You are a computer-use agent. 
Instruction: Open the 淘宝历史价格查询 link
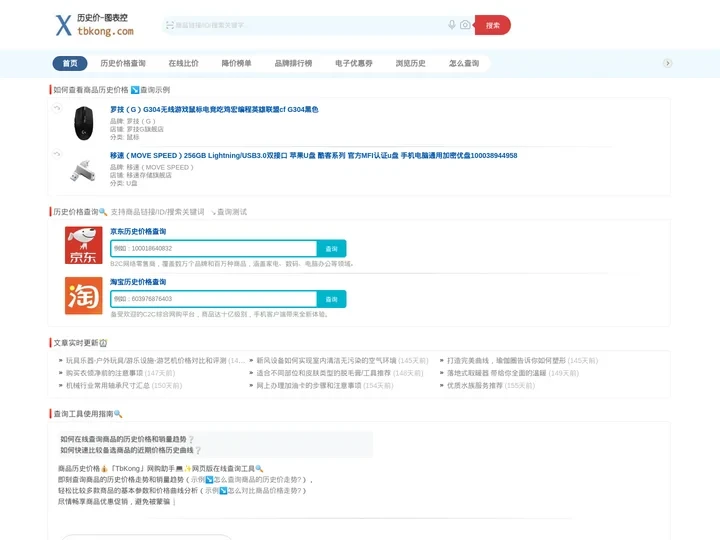(x=138, y=282)
